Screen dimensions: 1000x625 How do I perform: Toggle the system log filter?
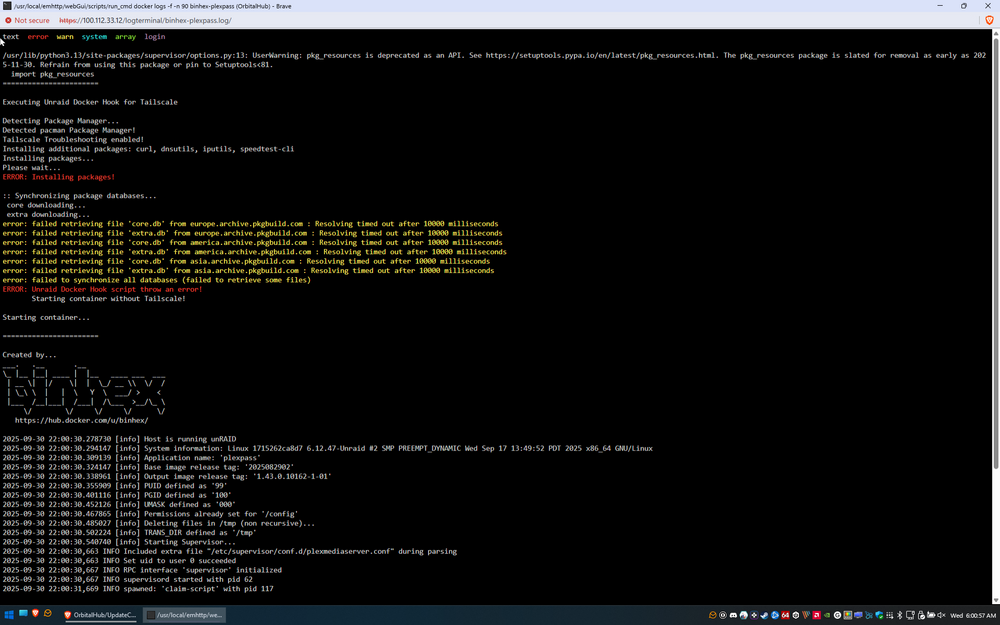pos(94,37)
